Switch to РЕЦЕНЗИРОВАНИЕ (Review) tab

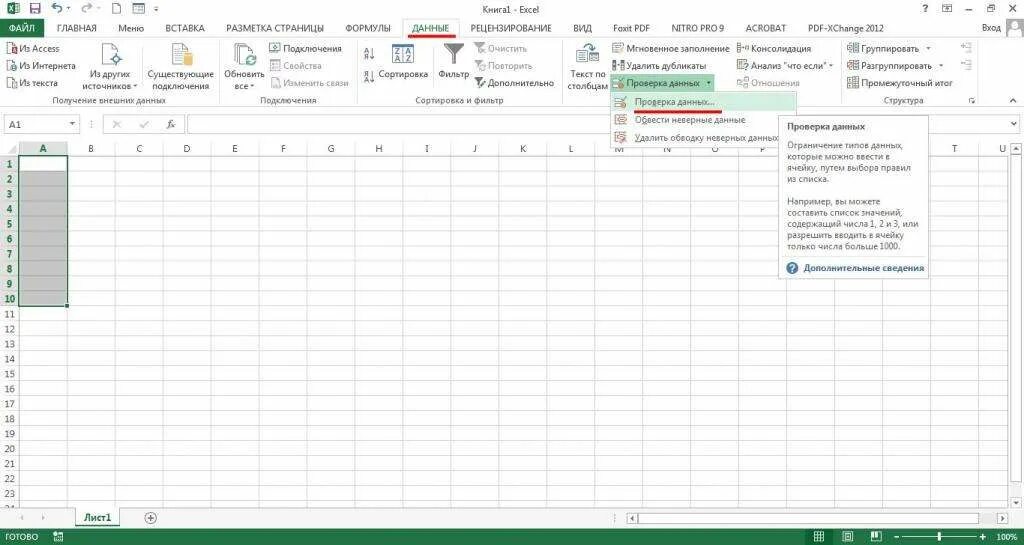(x=511, y=28)
